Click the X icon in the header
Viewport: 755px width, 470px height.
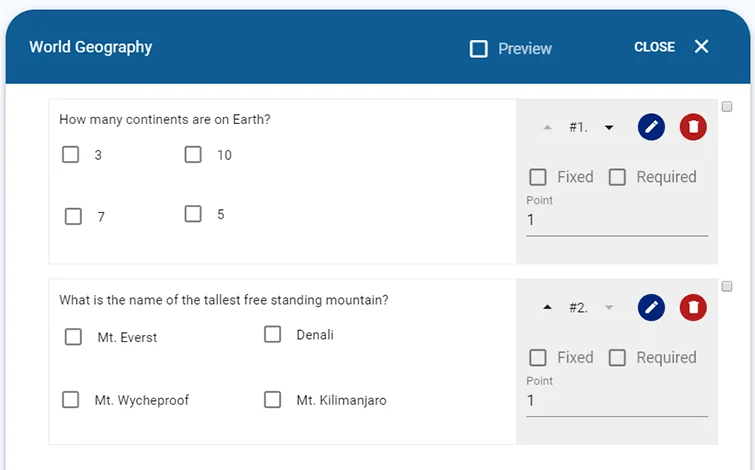click(702, 47)
